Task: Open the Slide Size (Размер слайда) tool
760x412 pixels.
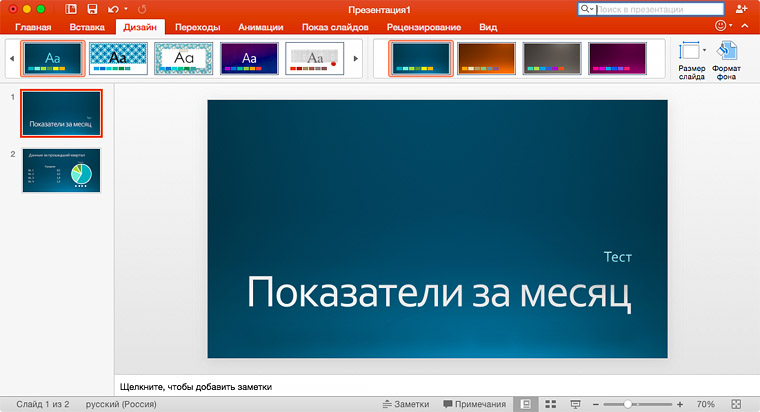Action: click(x=689, y=53)
